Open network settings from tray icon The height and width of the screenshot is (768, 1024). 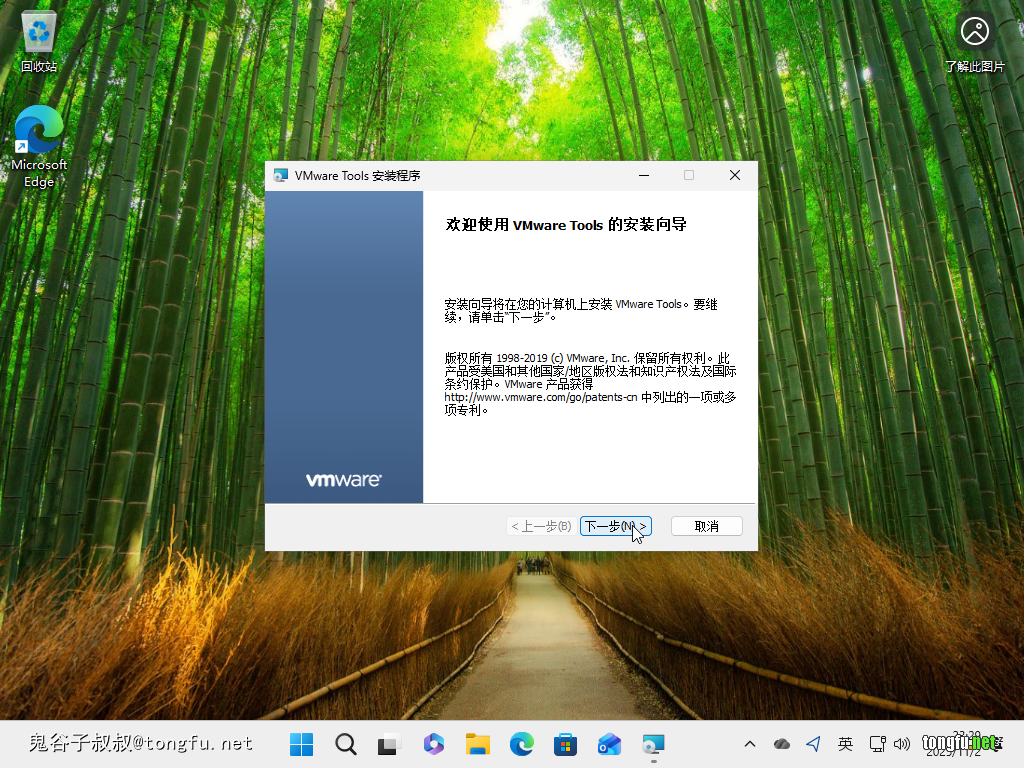(x=877, y=744)
